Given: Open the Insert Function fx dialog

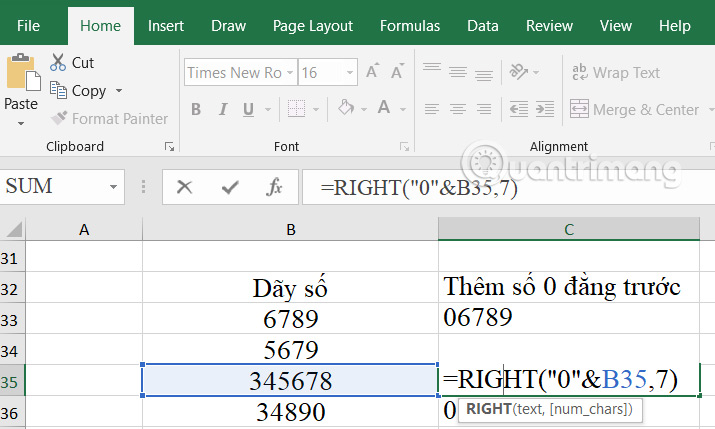Looking at the screenshot, I should click(x=274, y=186).
